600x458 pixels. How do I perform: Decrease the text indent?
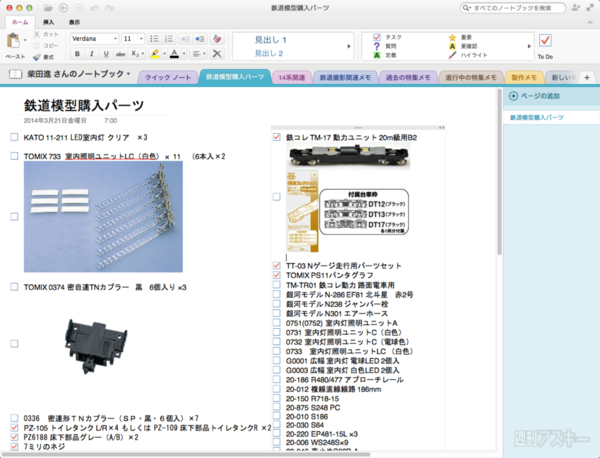pyautogui.click(x=185, y=39)
